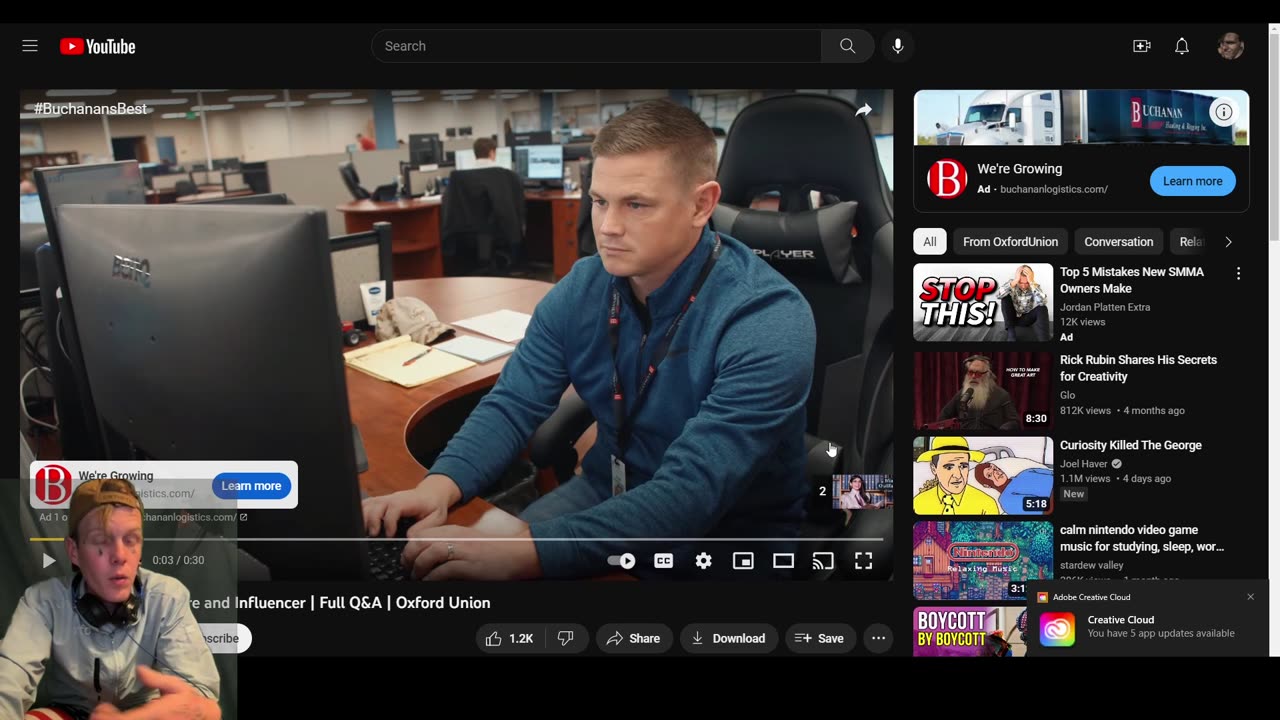Viewport: 1280px width, 720px height.
Task: Open the YouTube guide hamburger menu
Action: coord(30,46)
